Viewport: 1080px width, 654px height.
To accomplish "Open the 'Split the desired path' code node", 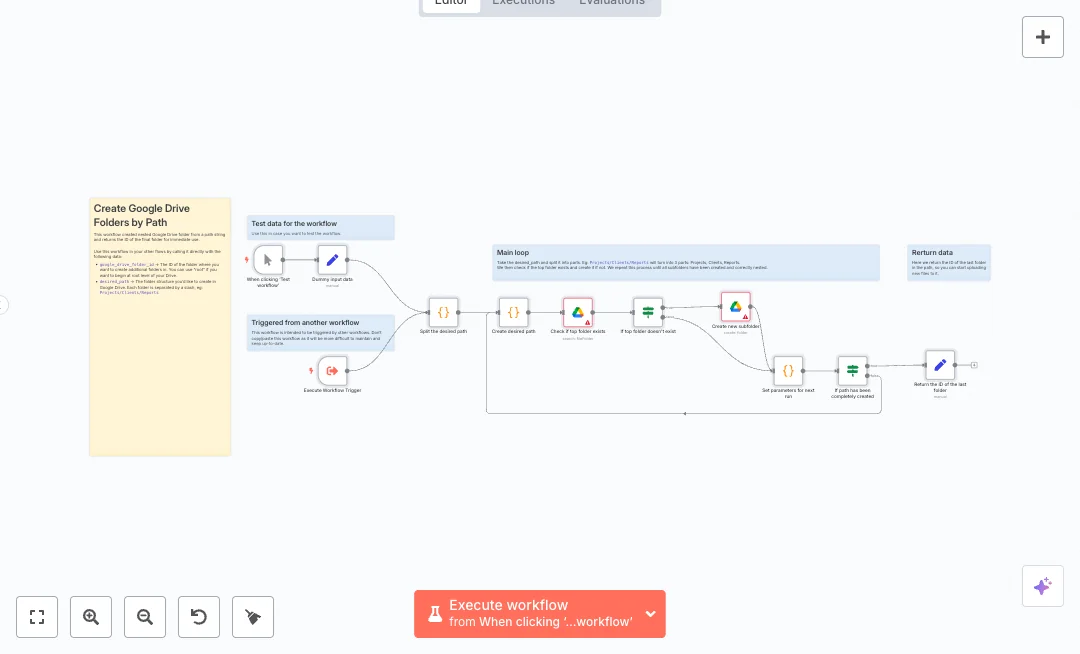I will [x=443, y=312].
